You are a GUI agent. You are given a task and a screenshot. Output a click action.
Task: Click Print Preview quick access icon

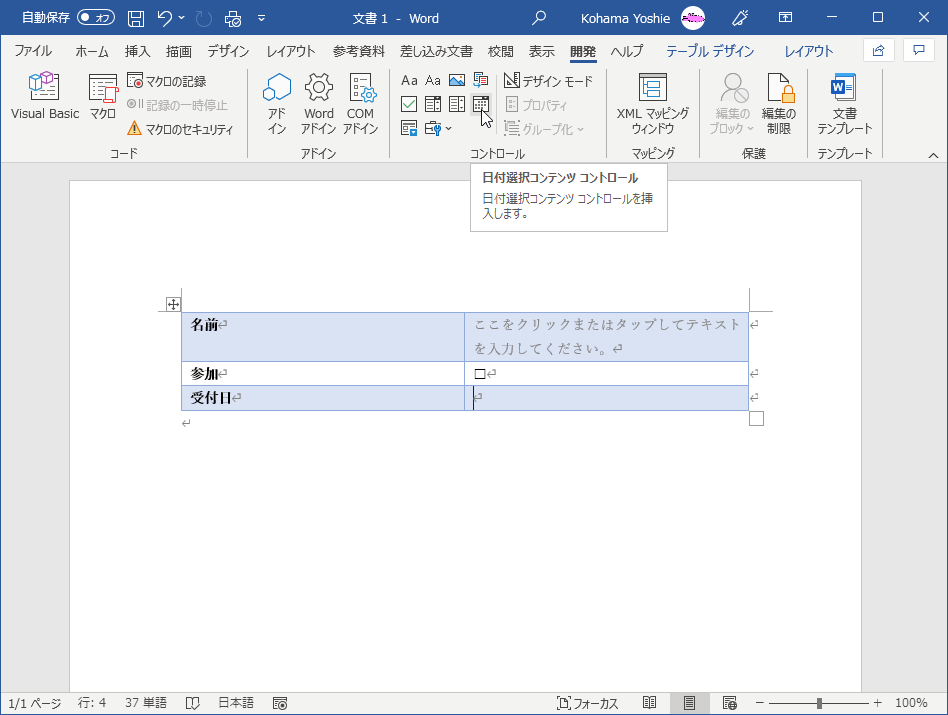tap(233, 18)
